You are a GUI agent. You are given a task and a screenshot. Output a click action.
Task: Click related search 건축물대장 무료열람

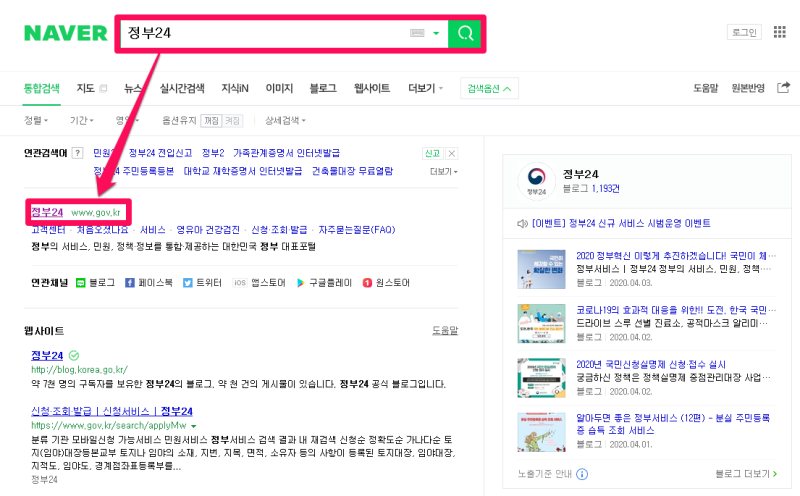pyautogui.click(x=353, y=171)
